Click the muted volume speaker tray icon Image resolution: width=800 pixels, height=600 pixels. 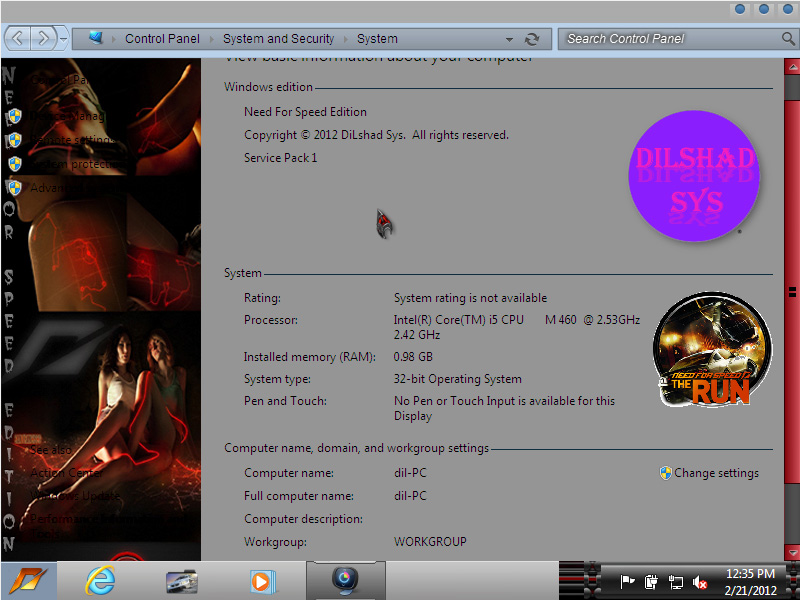pyautogui.click(x=700, y=581)
